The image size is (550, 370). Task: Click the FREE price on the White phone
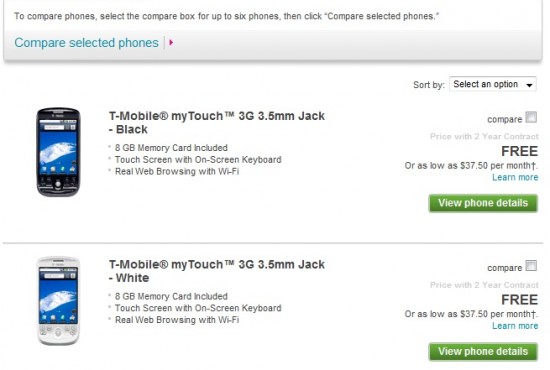[x=519, y=300]
